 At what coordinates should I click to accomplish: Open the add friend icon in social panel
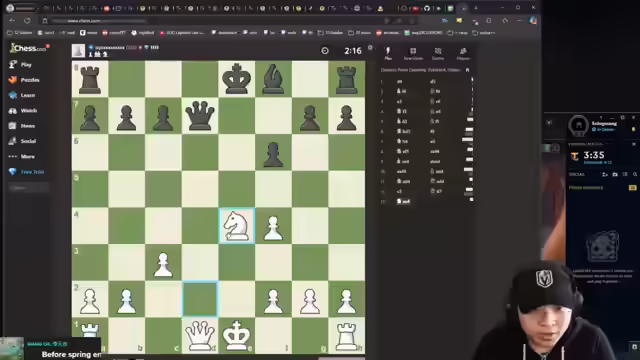click(x=605, y=174)
